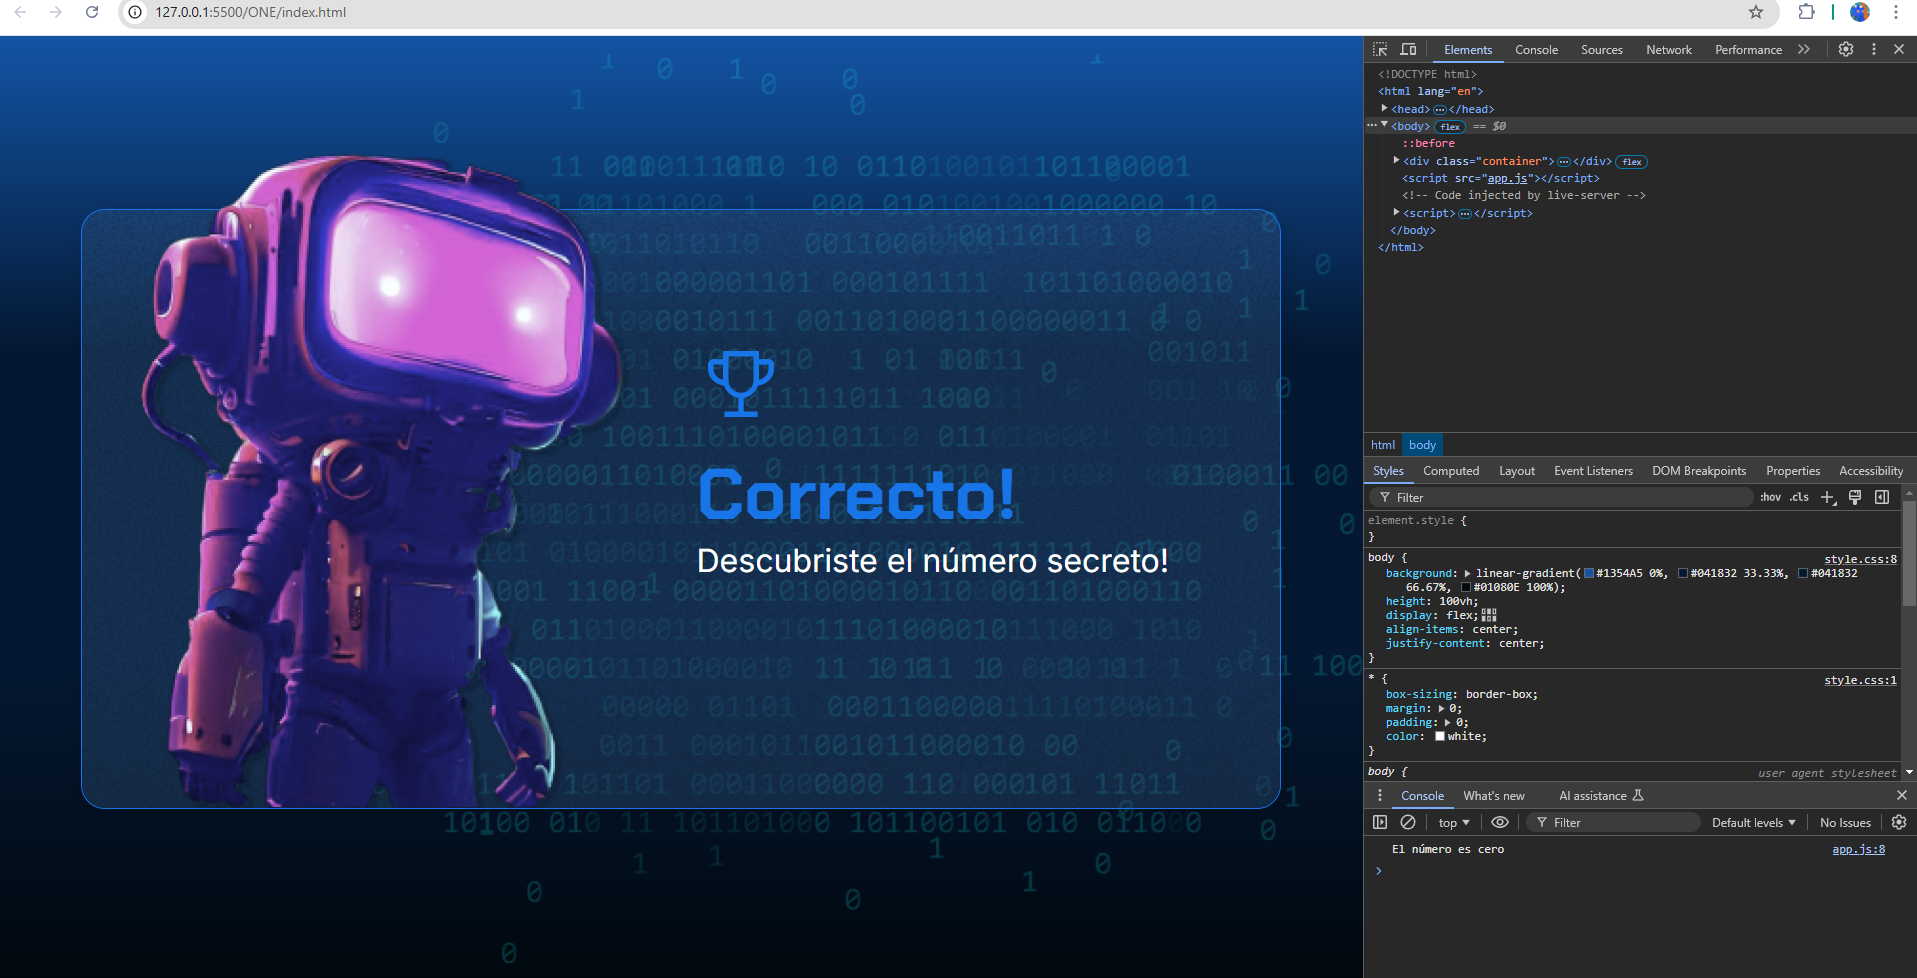Expand the margin shorthand property
This screenshot has width=1917, height=978.
tap(1441, 708)
